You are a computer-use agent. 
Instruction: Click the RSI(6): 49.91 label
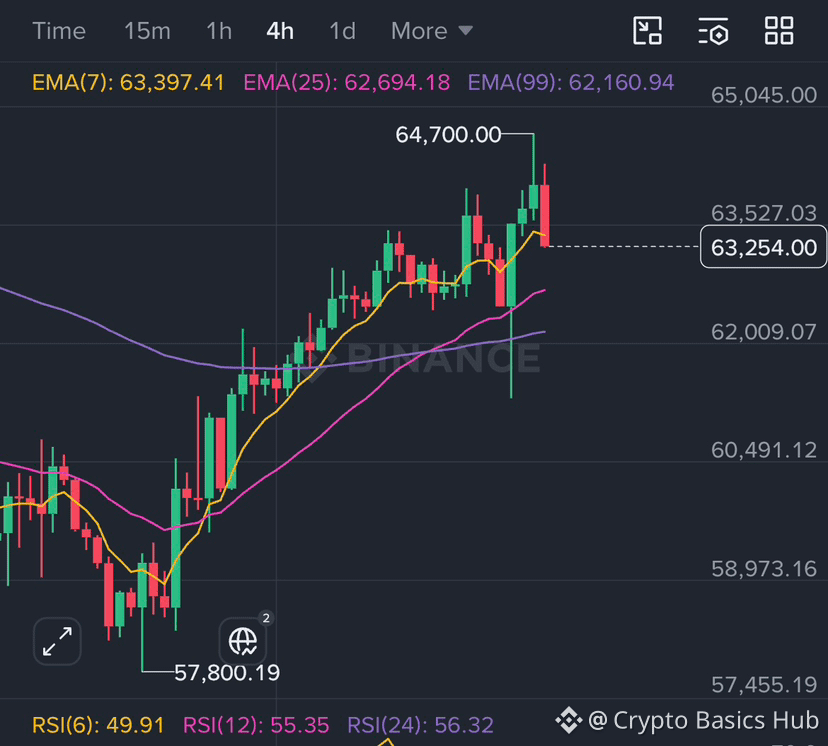(x=98, y=725)
